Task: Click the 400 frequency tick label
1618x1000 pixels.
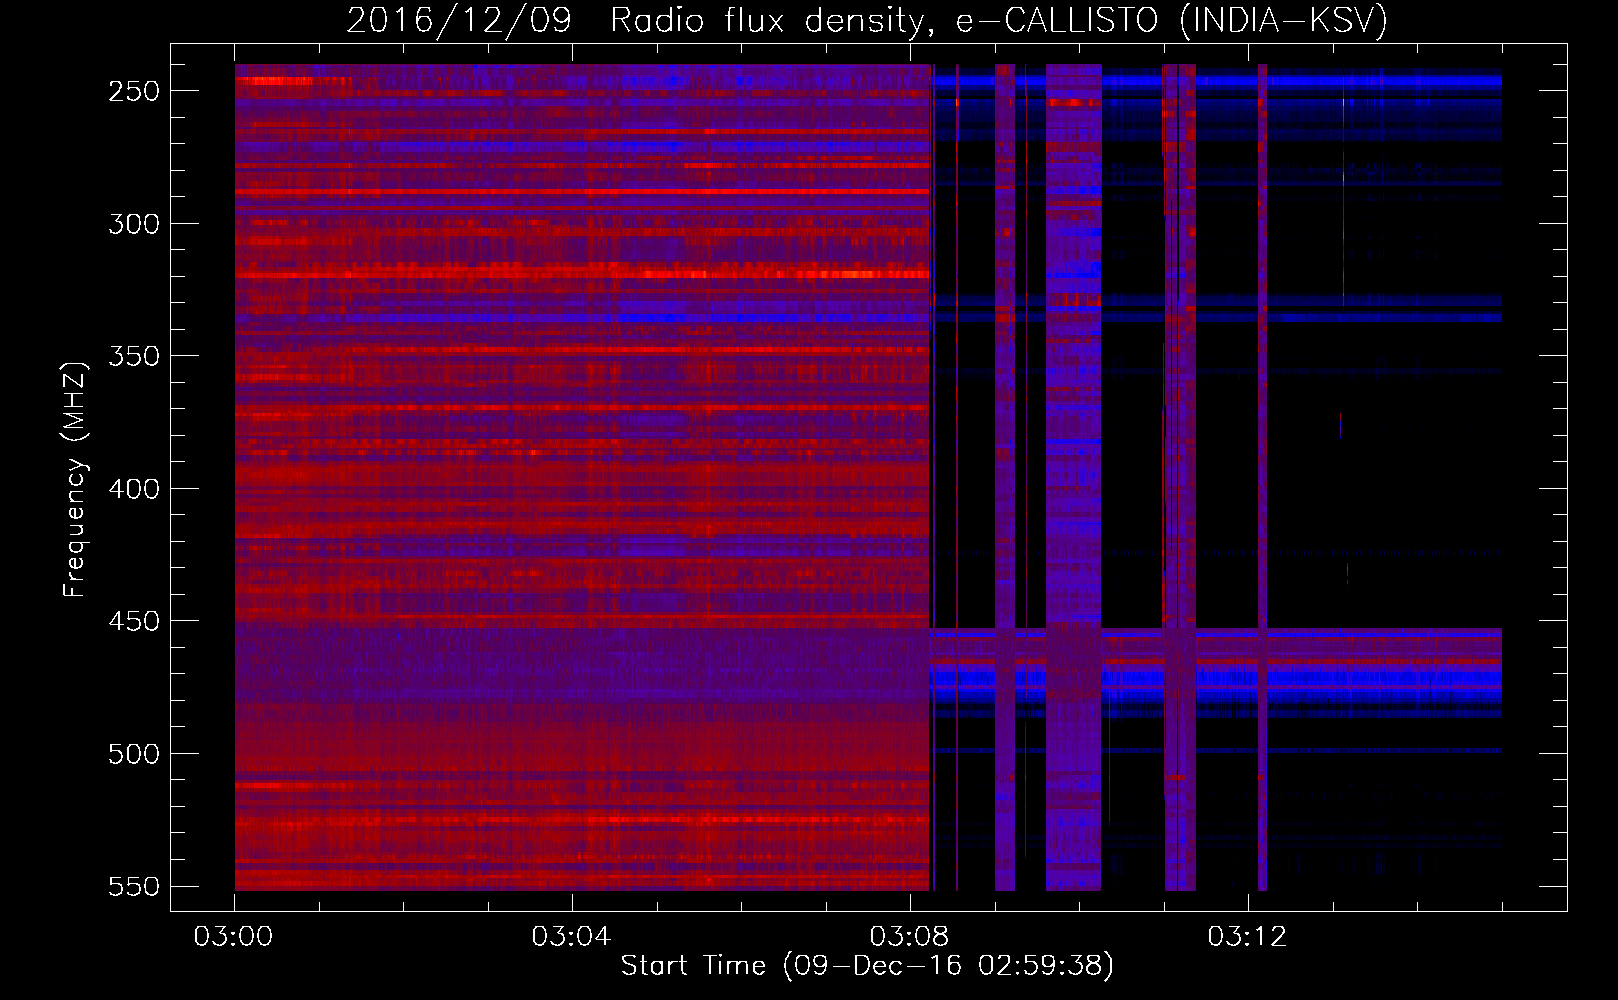Action: tap(134, 489)
